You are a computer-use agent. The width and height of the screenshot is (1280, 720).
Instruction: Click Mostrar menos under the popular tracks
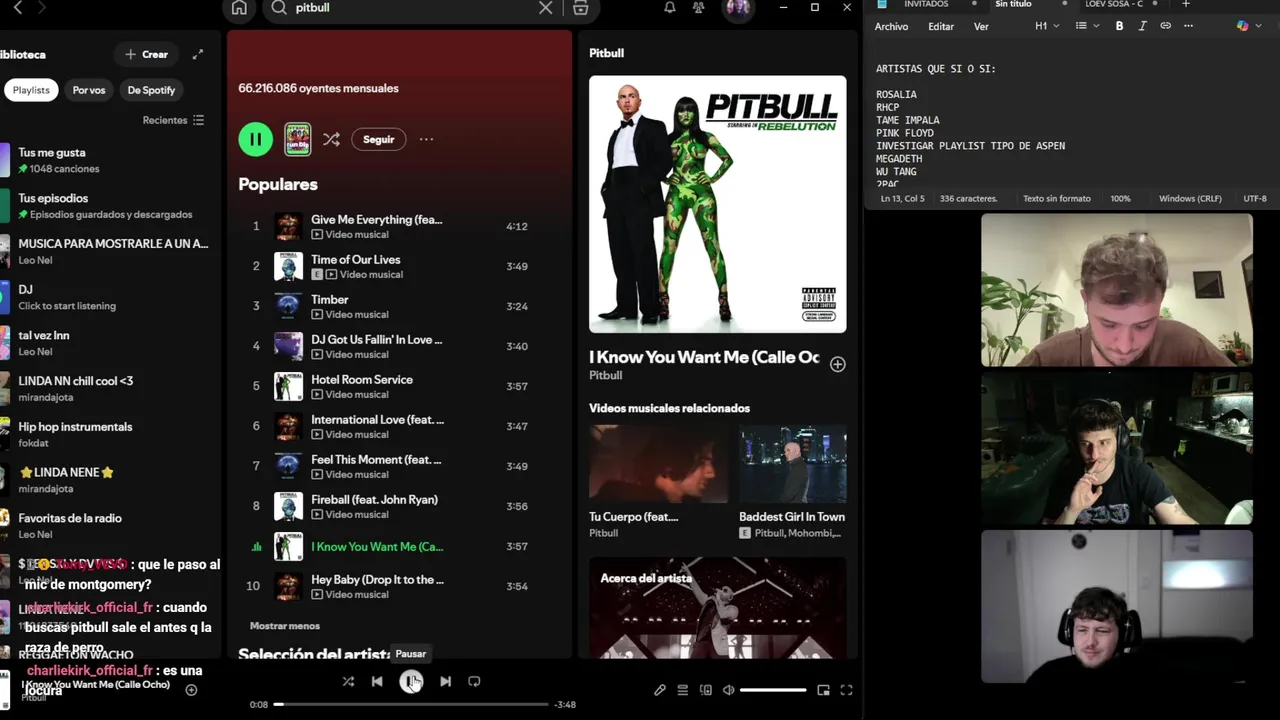pyautogui.click(x=285, y=626)
